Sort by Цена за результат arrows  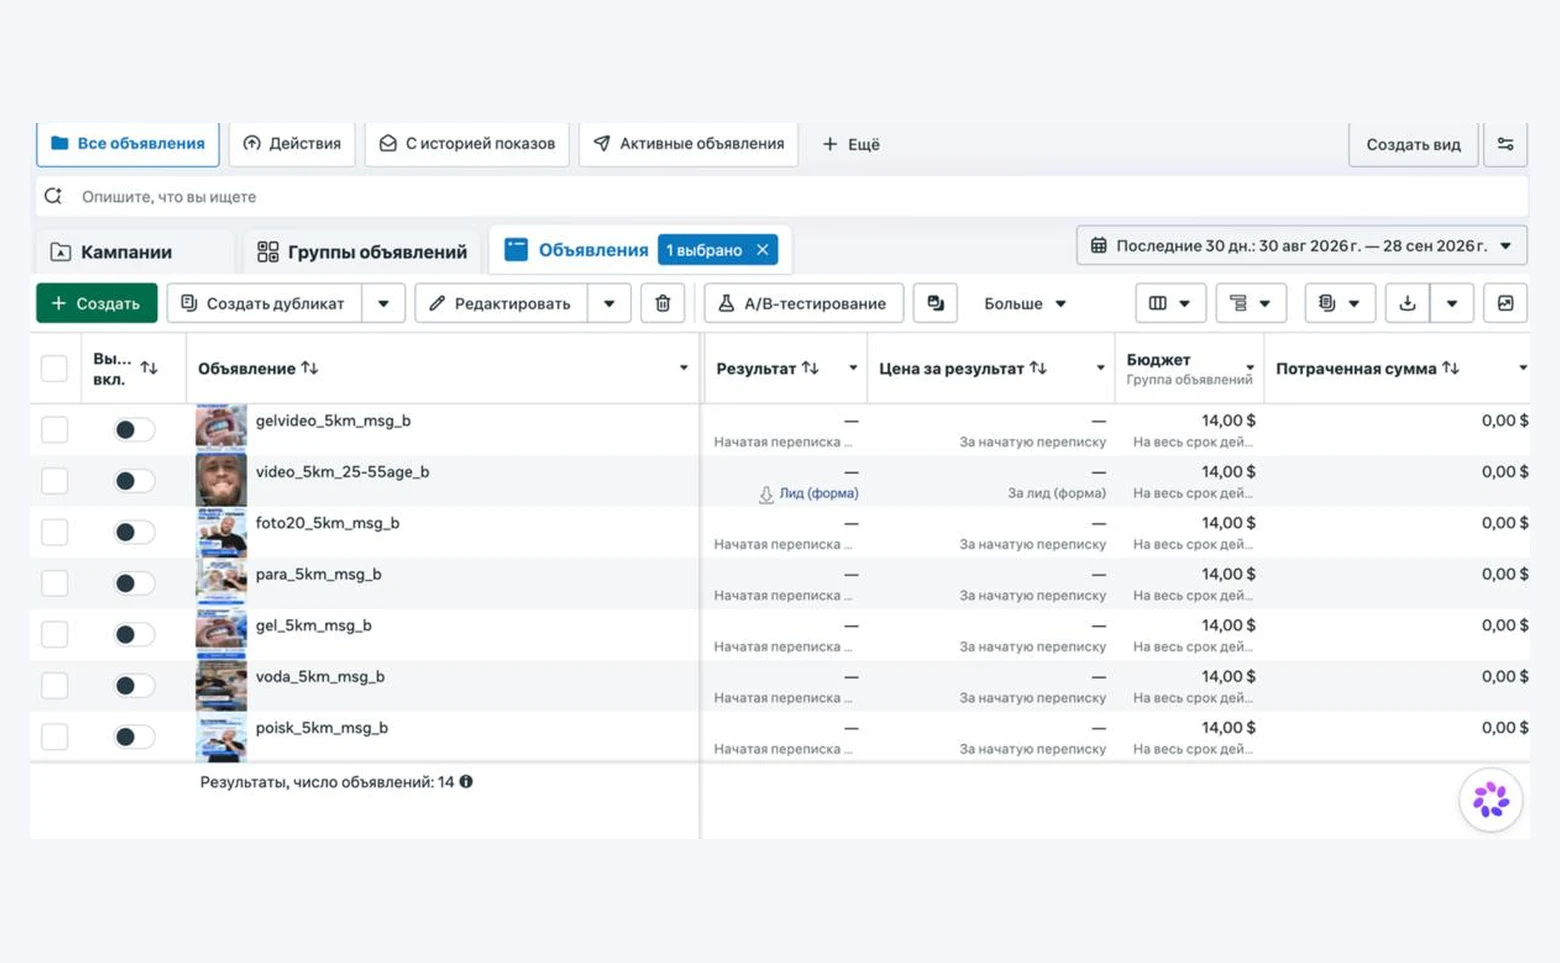coord(1038,368)
